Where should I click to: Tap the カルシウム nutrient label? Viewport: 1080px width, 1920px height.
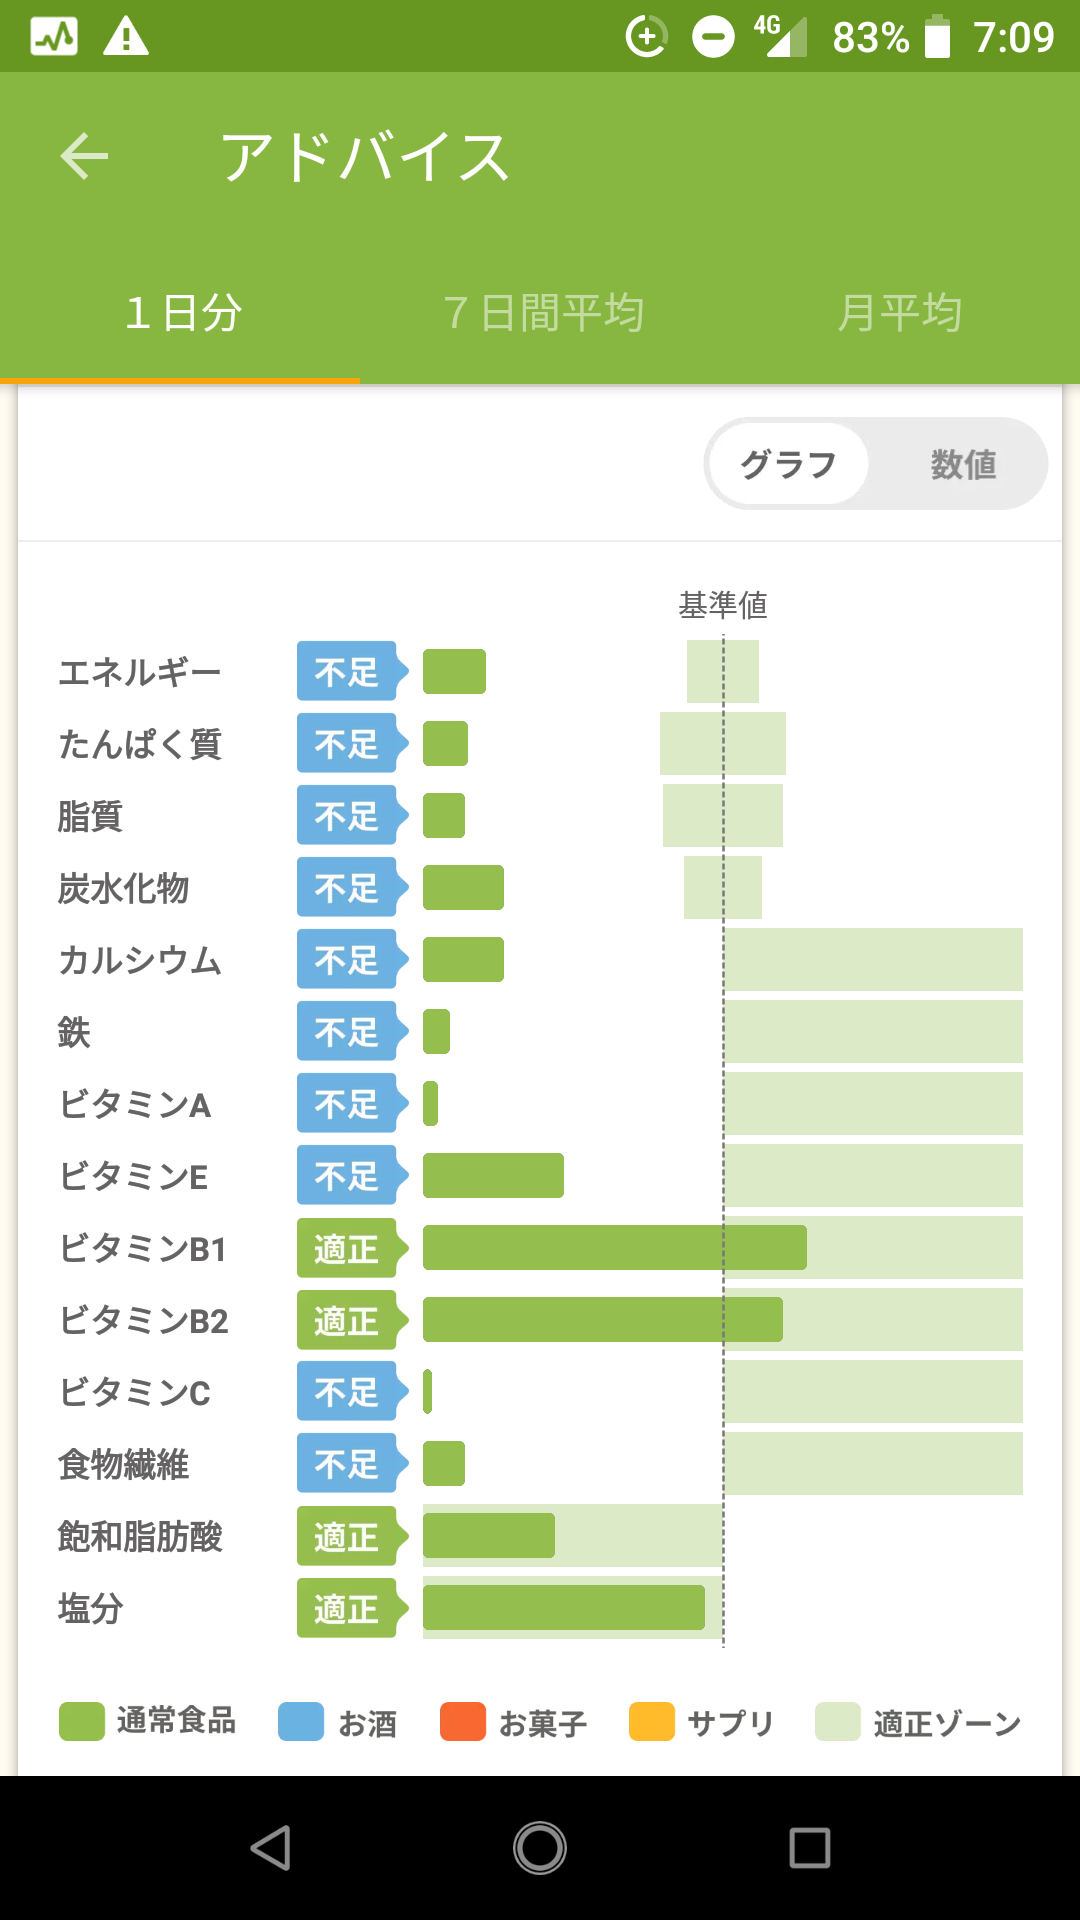[140, 960]
